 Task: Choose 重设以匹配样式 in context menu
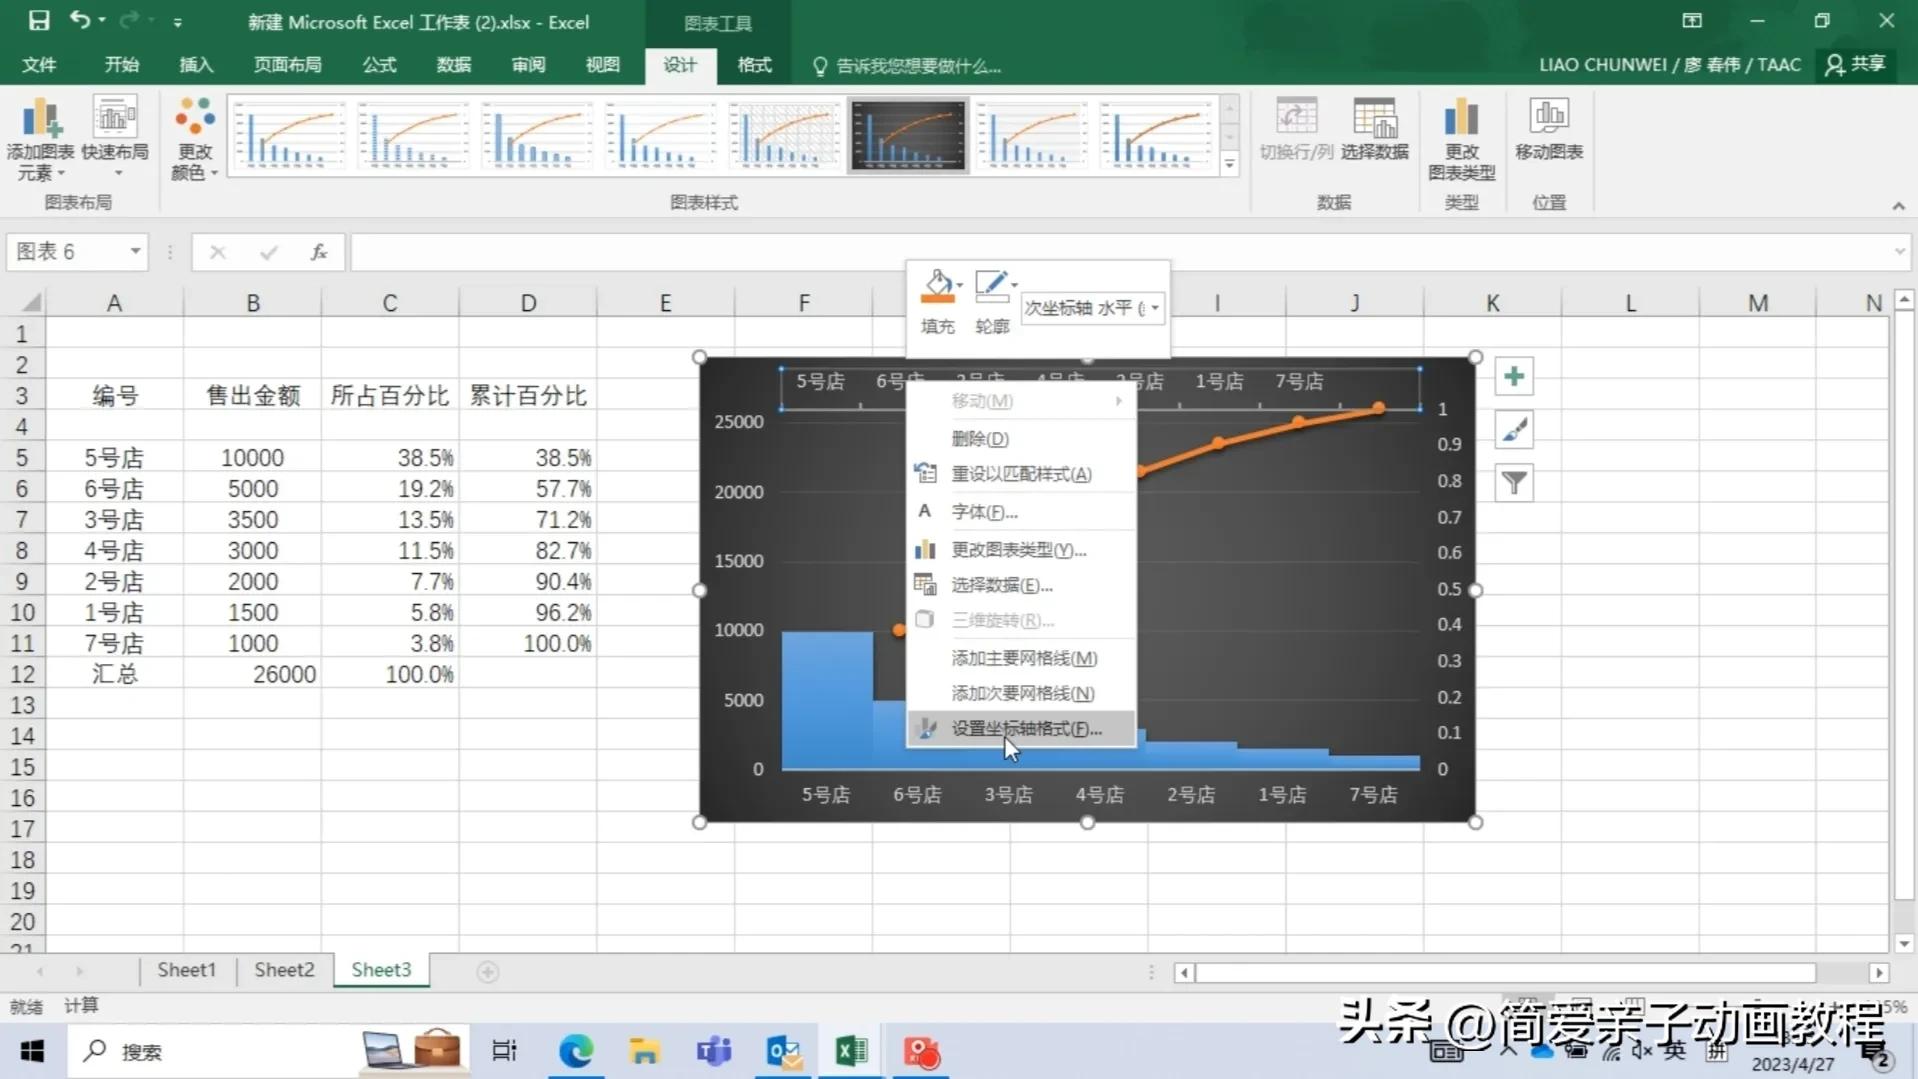1021,474
